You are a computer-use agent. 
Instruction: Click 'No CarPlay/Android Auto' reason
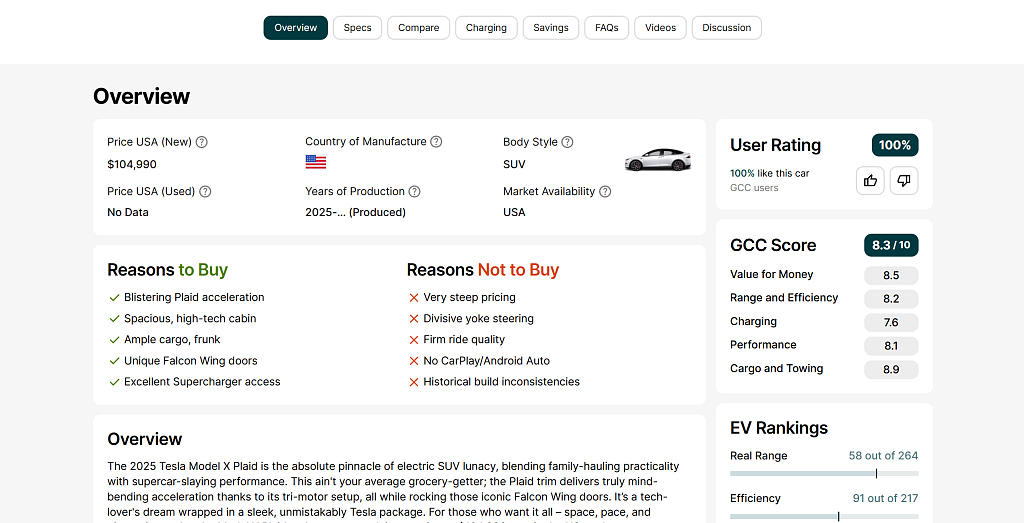point(487,360)
